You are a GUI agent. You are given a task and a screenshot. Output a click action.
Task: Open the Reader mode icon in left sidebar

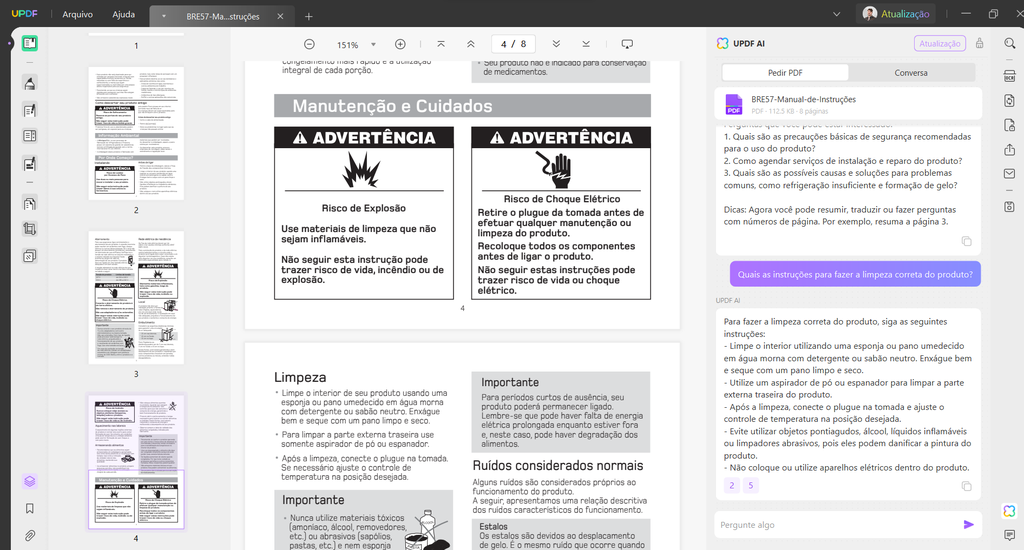click(x=29, y=44)
